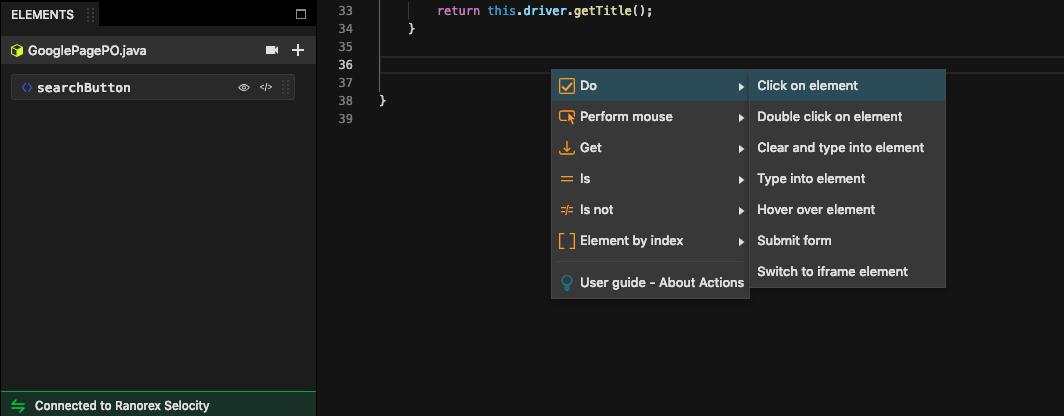Click the angle-bracket icon before searchButton

[27, 88]
